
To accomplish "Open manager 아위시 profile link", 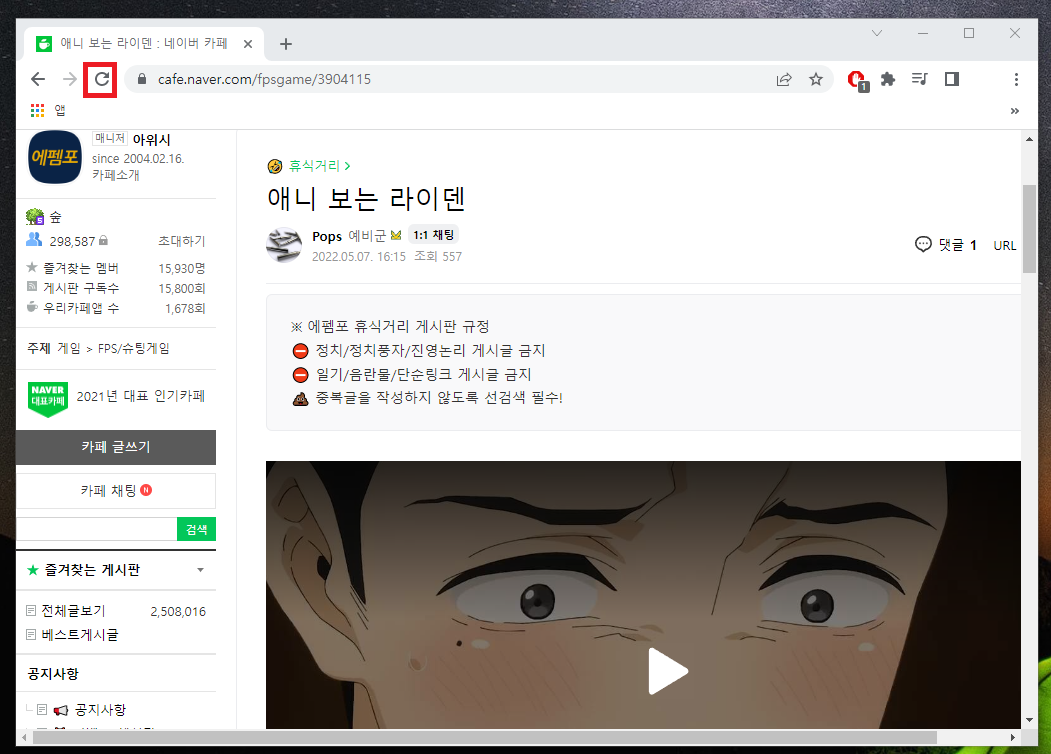I will 151,139.
